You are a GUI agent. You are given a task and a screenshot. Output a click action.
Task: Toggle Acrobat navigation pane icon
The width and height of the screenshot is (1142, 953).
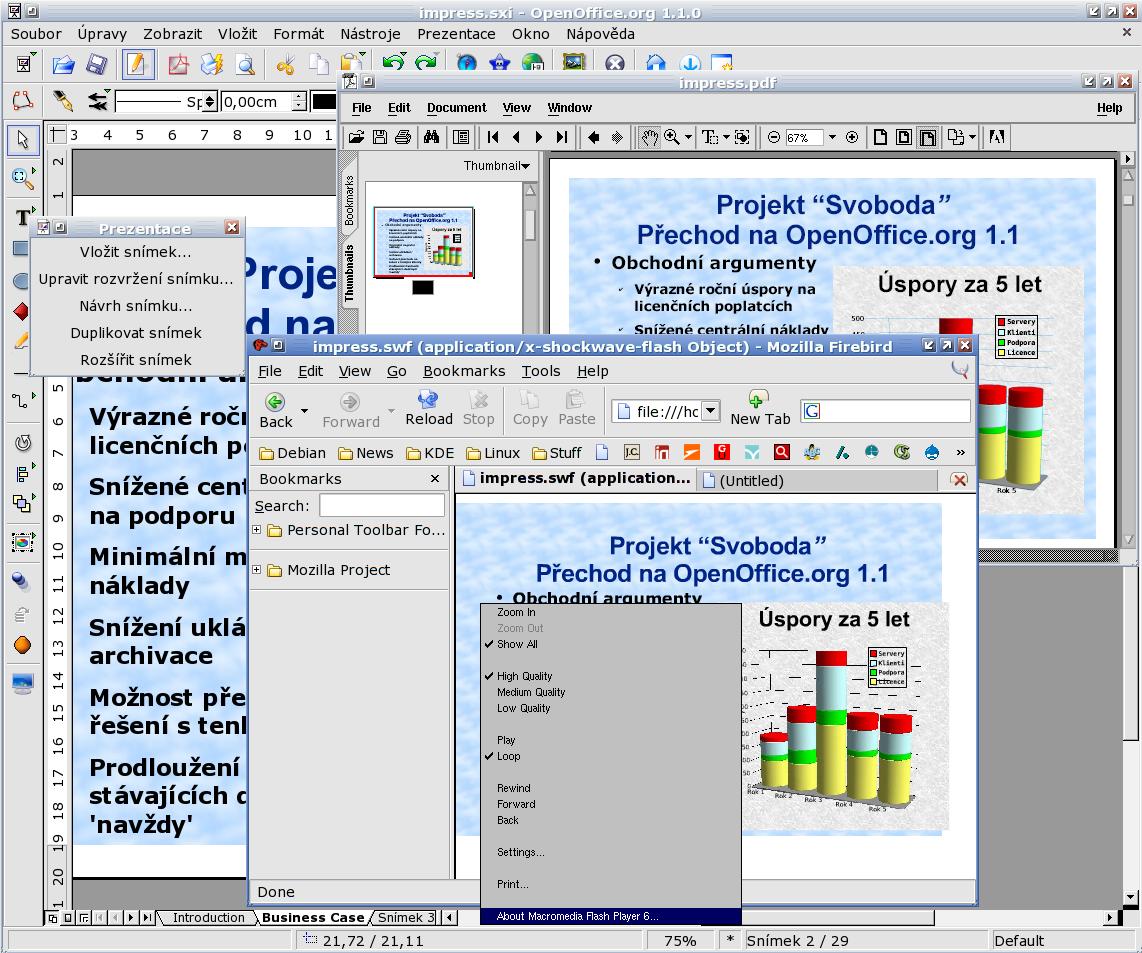tap(461, 137)
